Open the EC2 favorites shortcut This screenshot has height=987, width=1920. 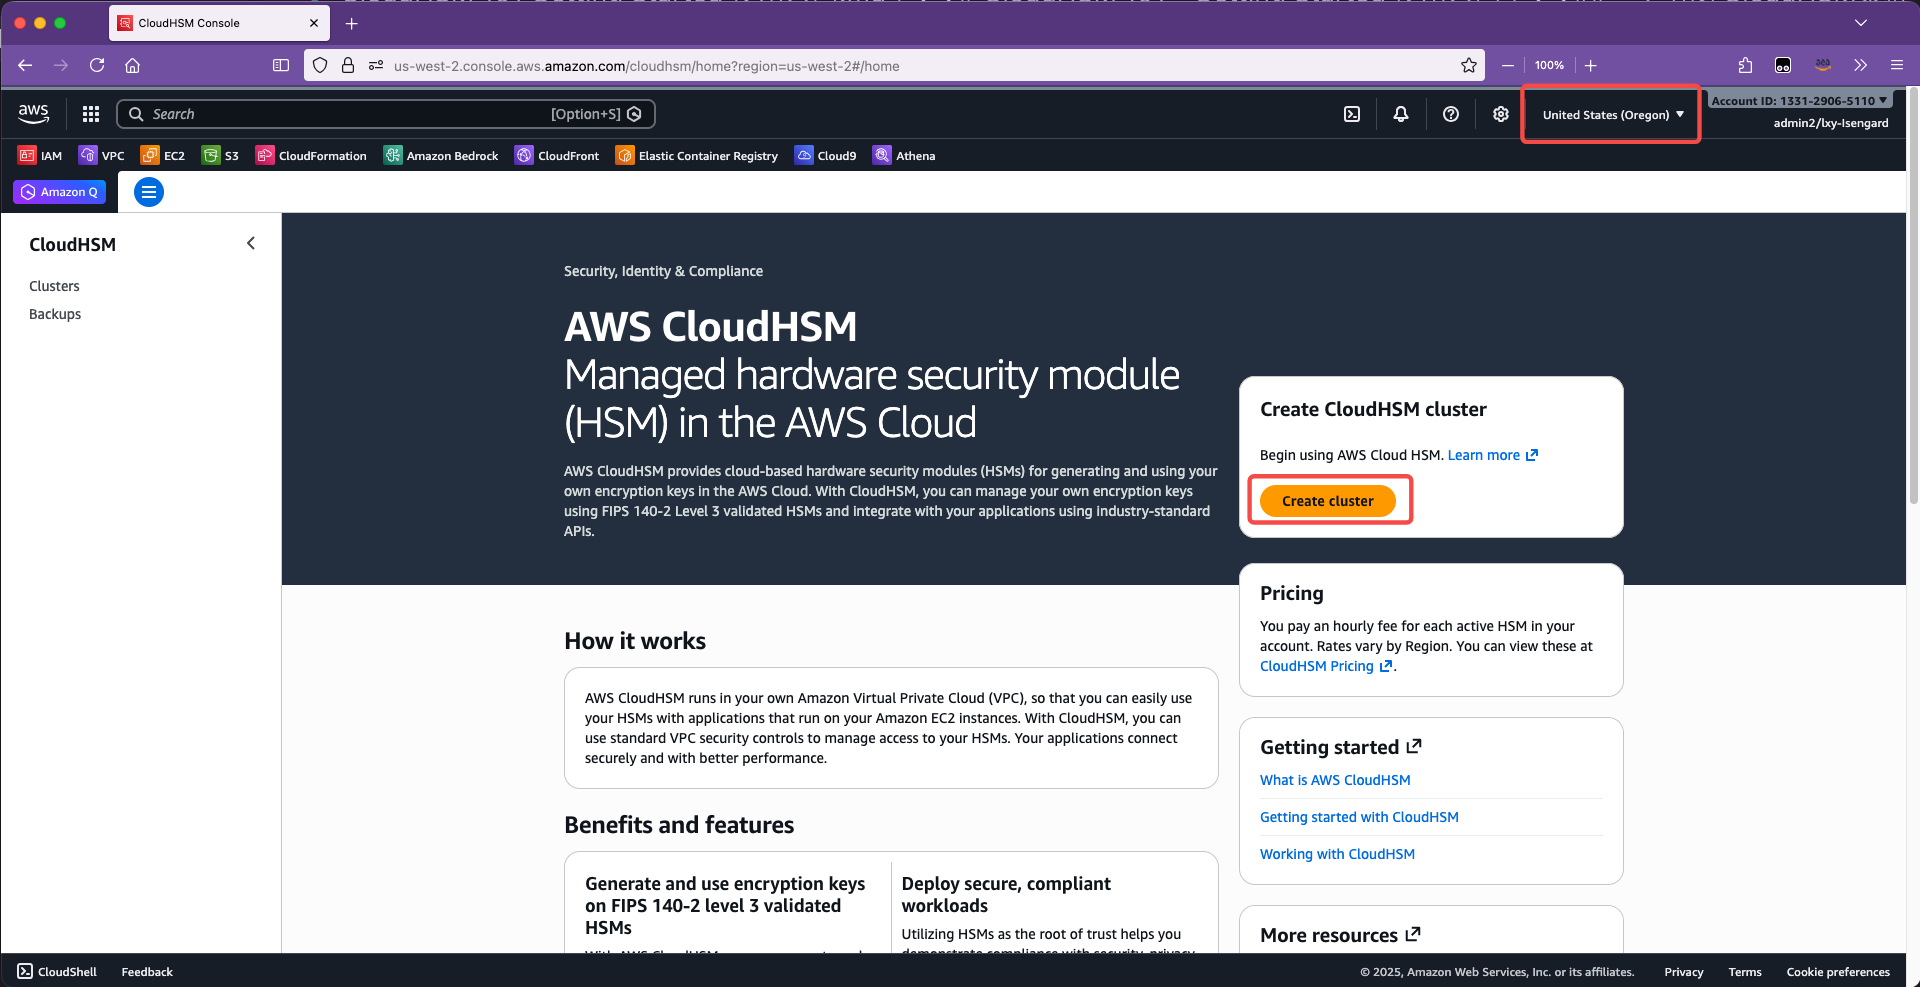(163, 156)
